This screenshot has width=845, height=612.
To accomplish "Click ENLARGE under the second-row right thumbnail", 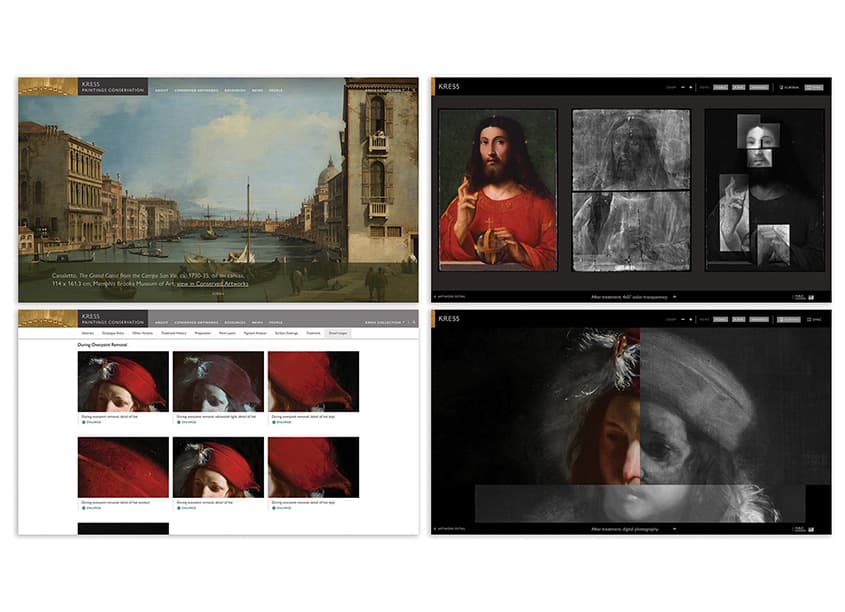I will 282,508.
